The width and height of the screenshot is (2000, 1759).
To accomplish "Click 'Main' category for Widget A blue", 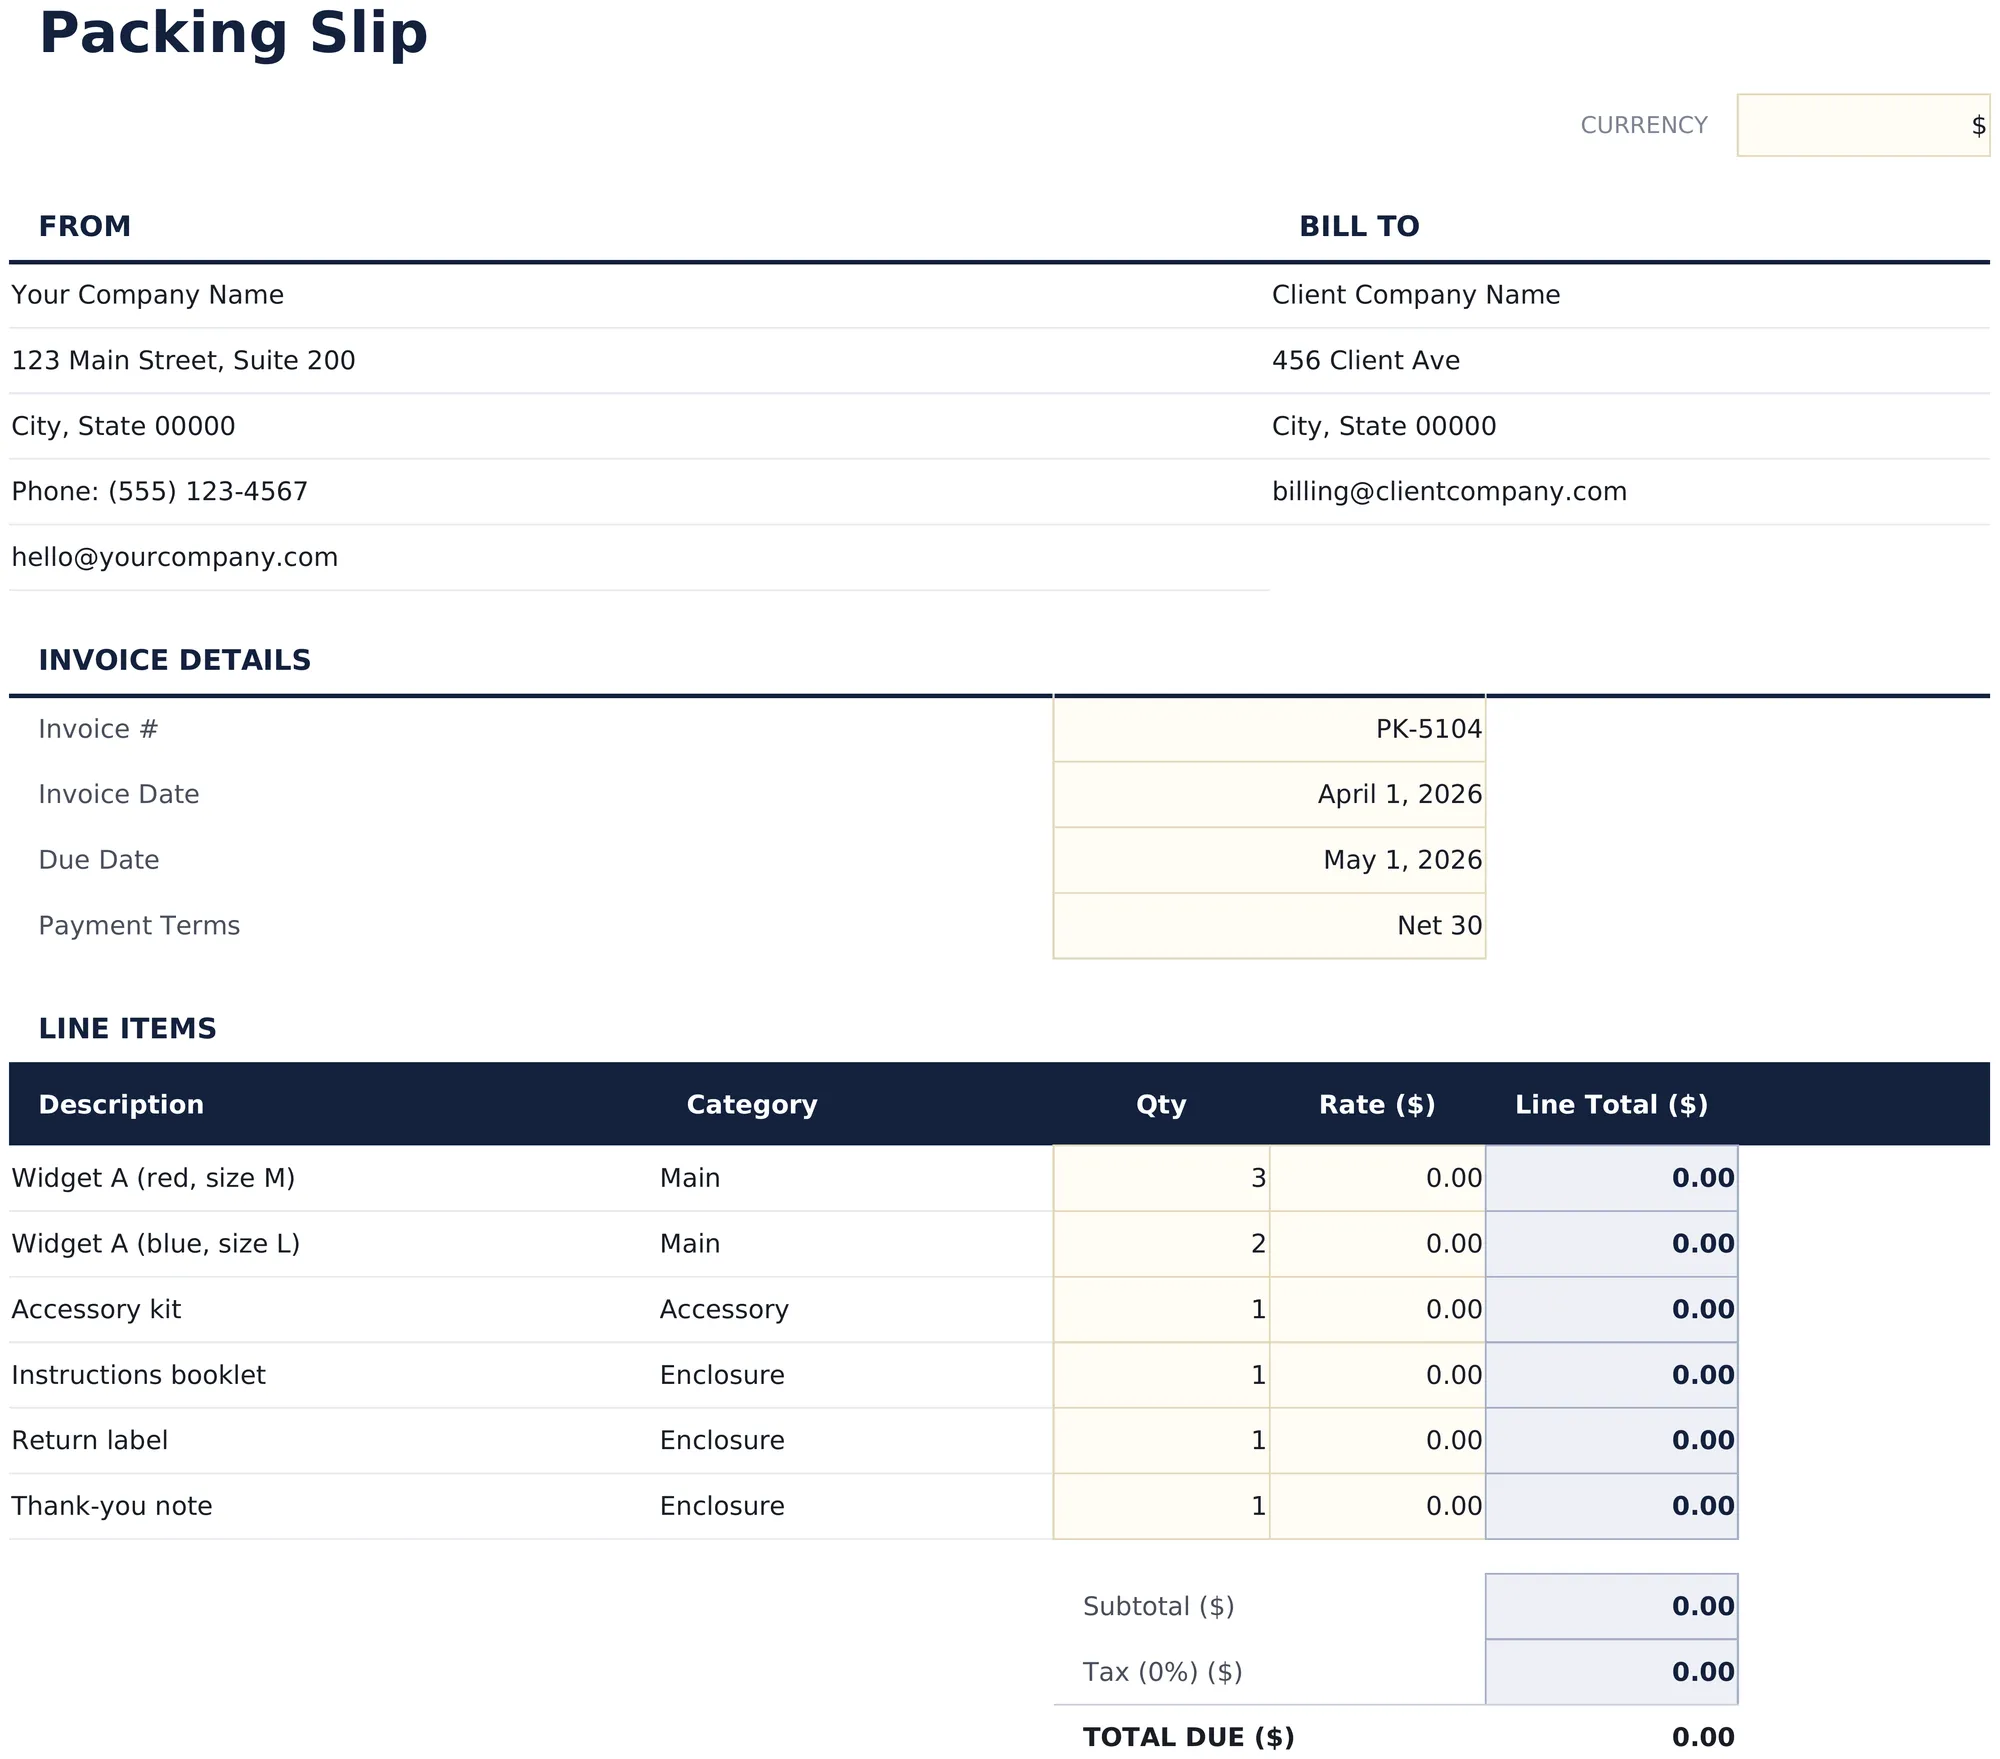I will pyautogui.click(x=690, y=1243).
